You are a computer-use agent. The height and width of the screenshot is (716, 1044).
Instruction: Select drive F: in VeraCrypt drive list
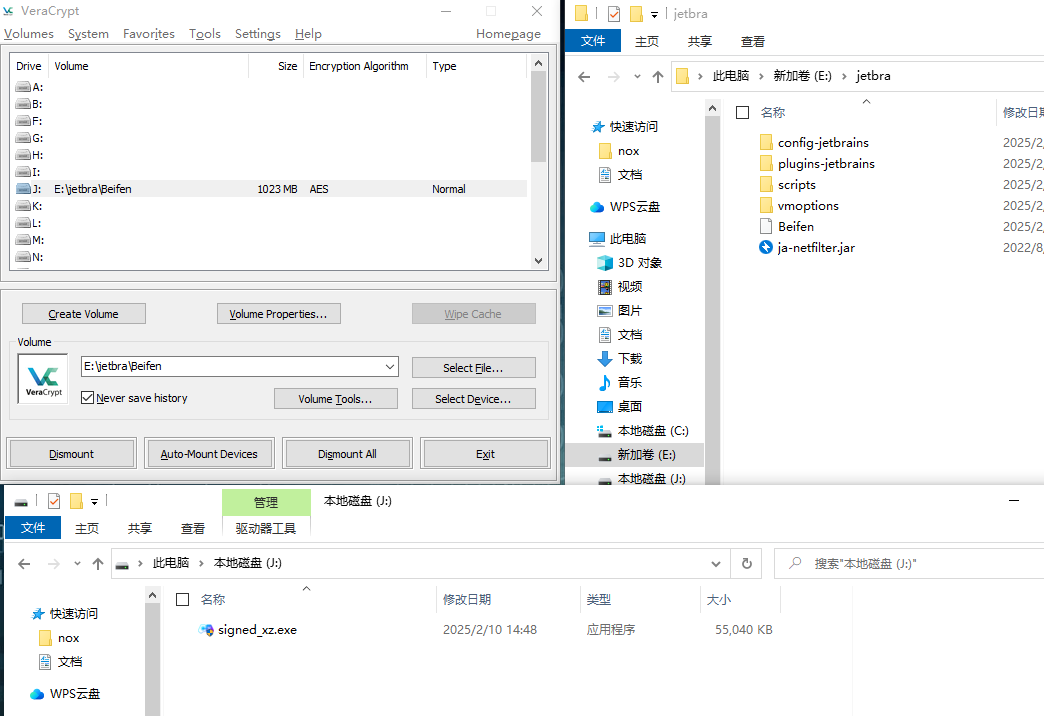(x=29, y=121)
